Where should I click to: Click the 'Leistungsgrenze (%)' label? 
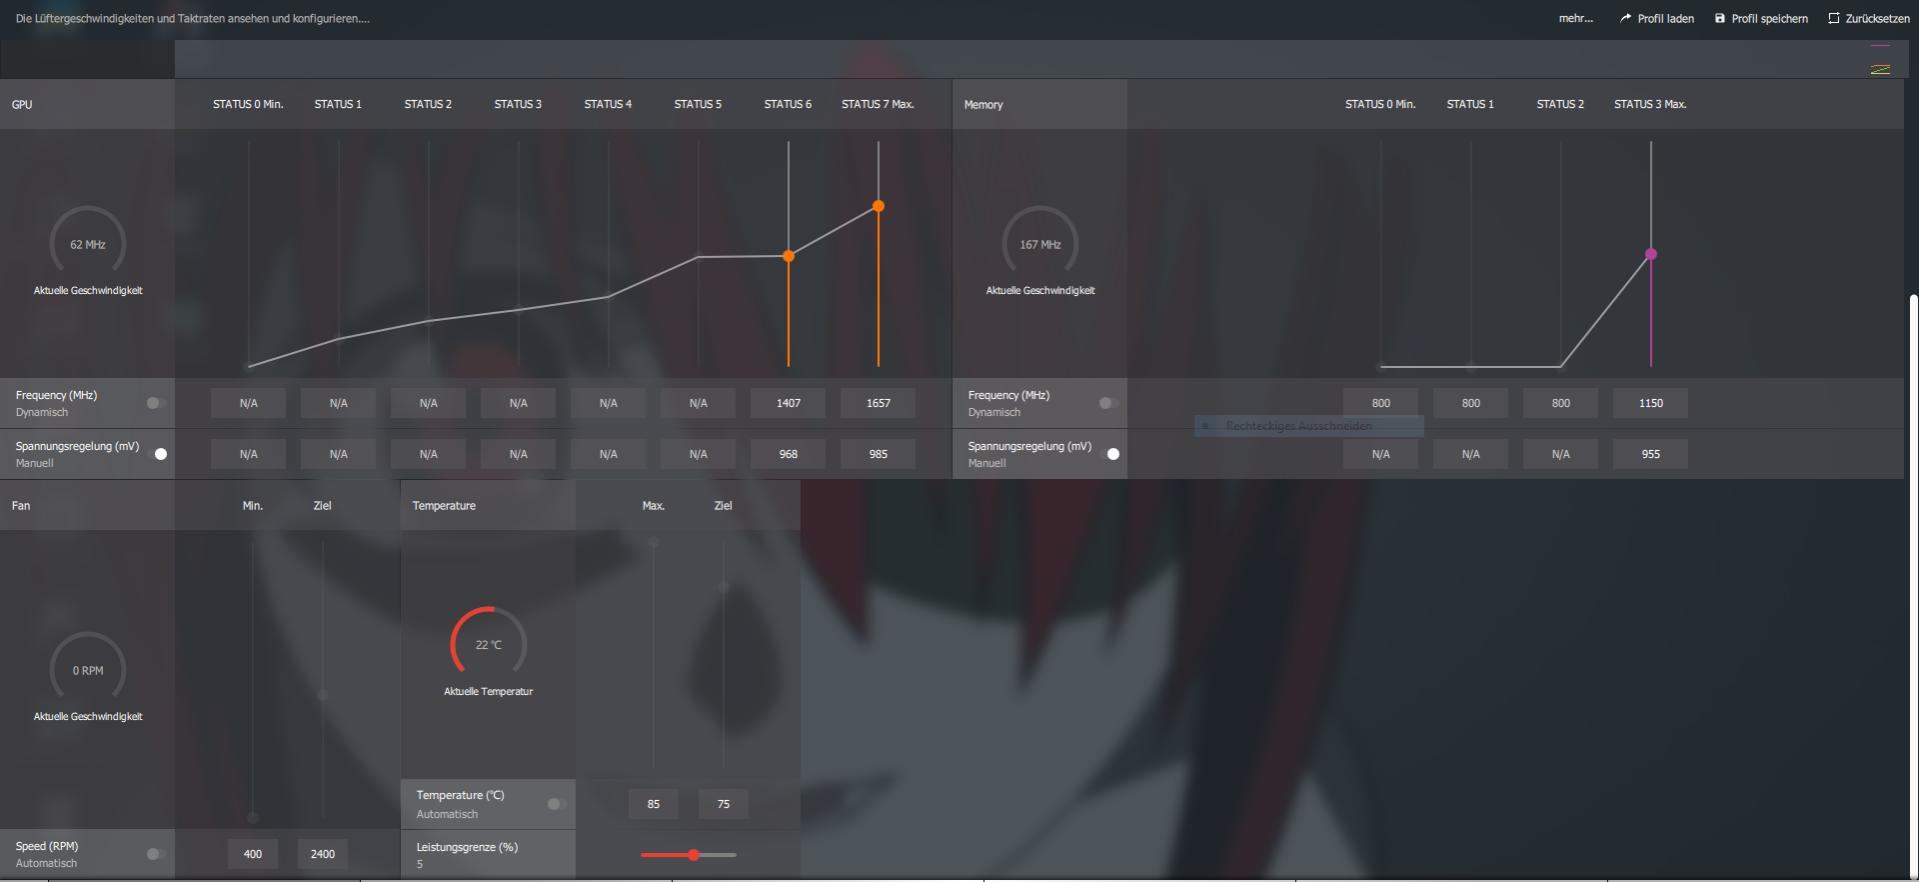[x=467, y=847]
